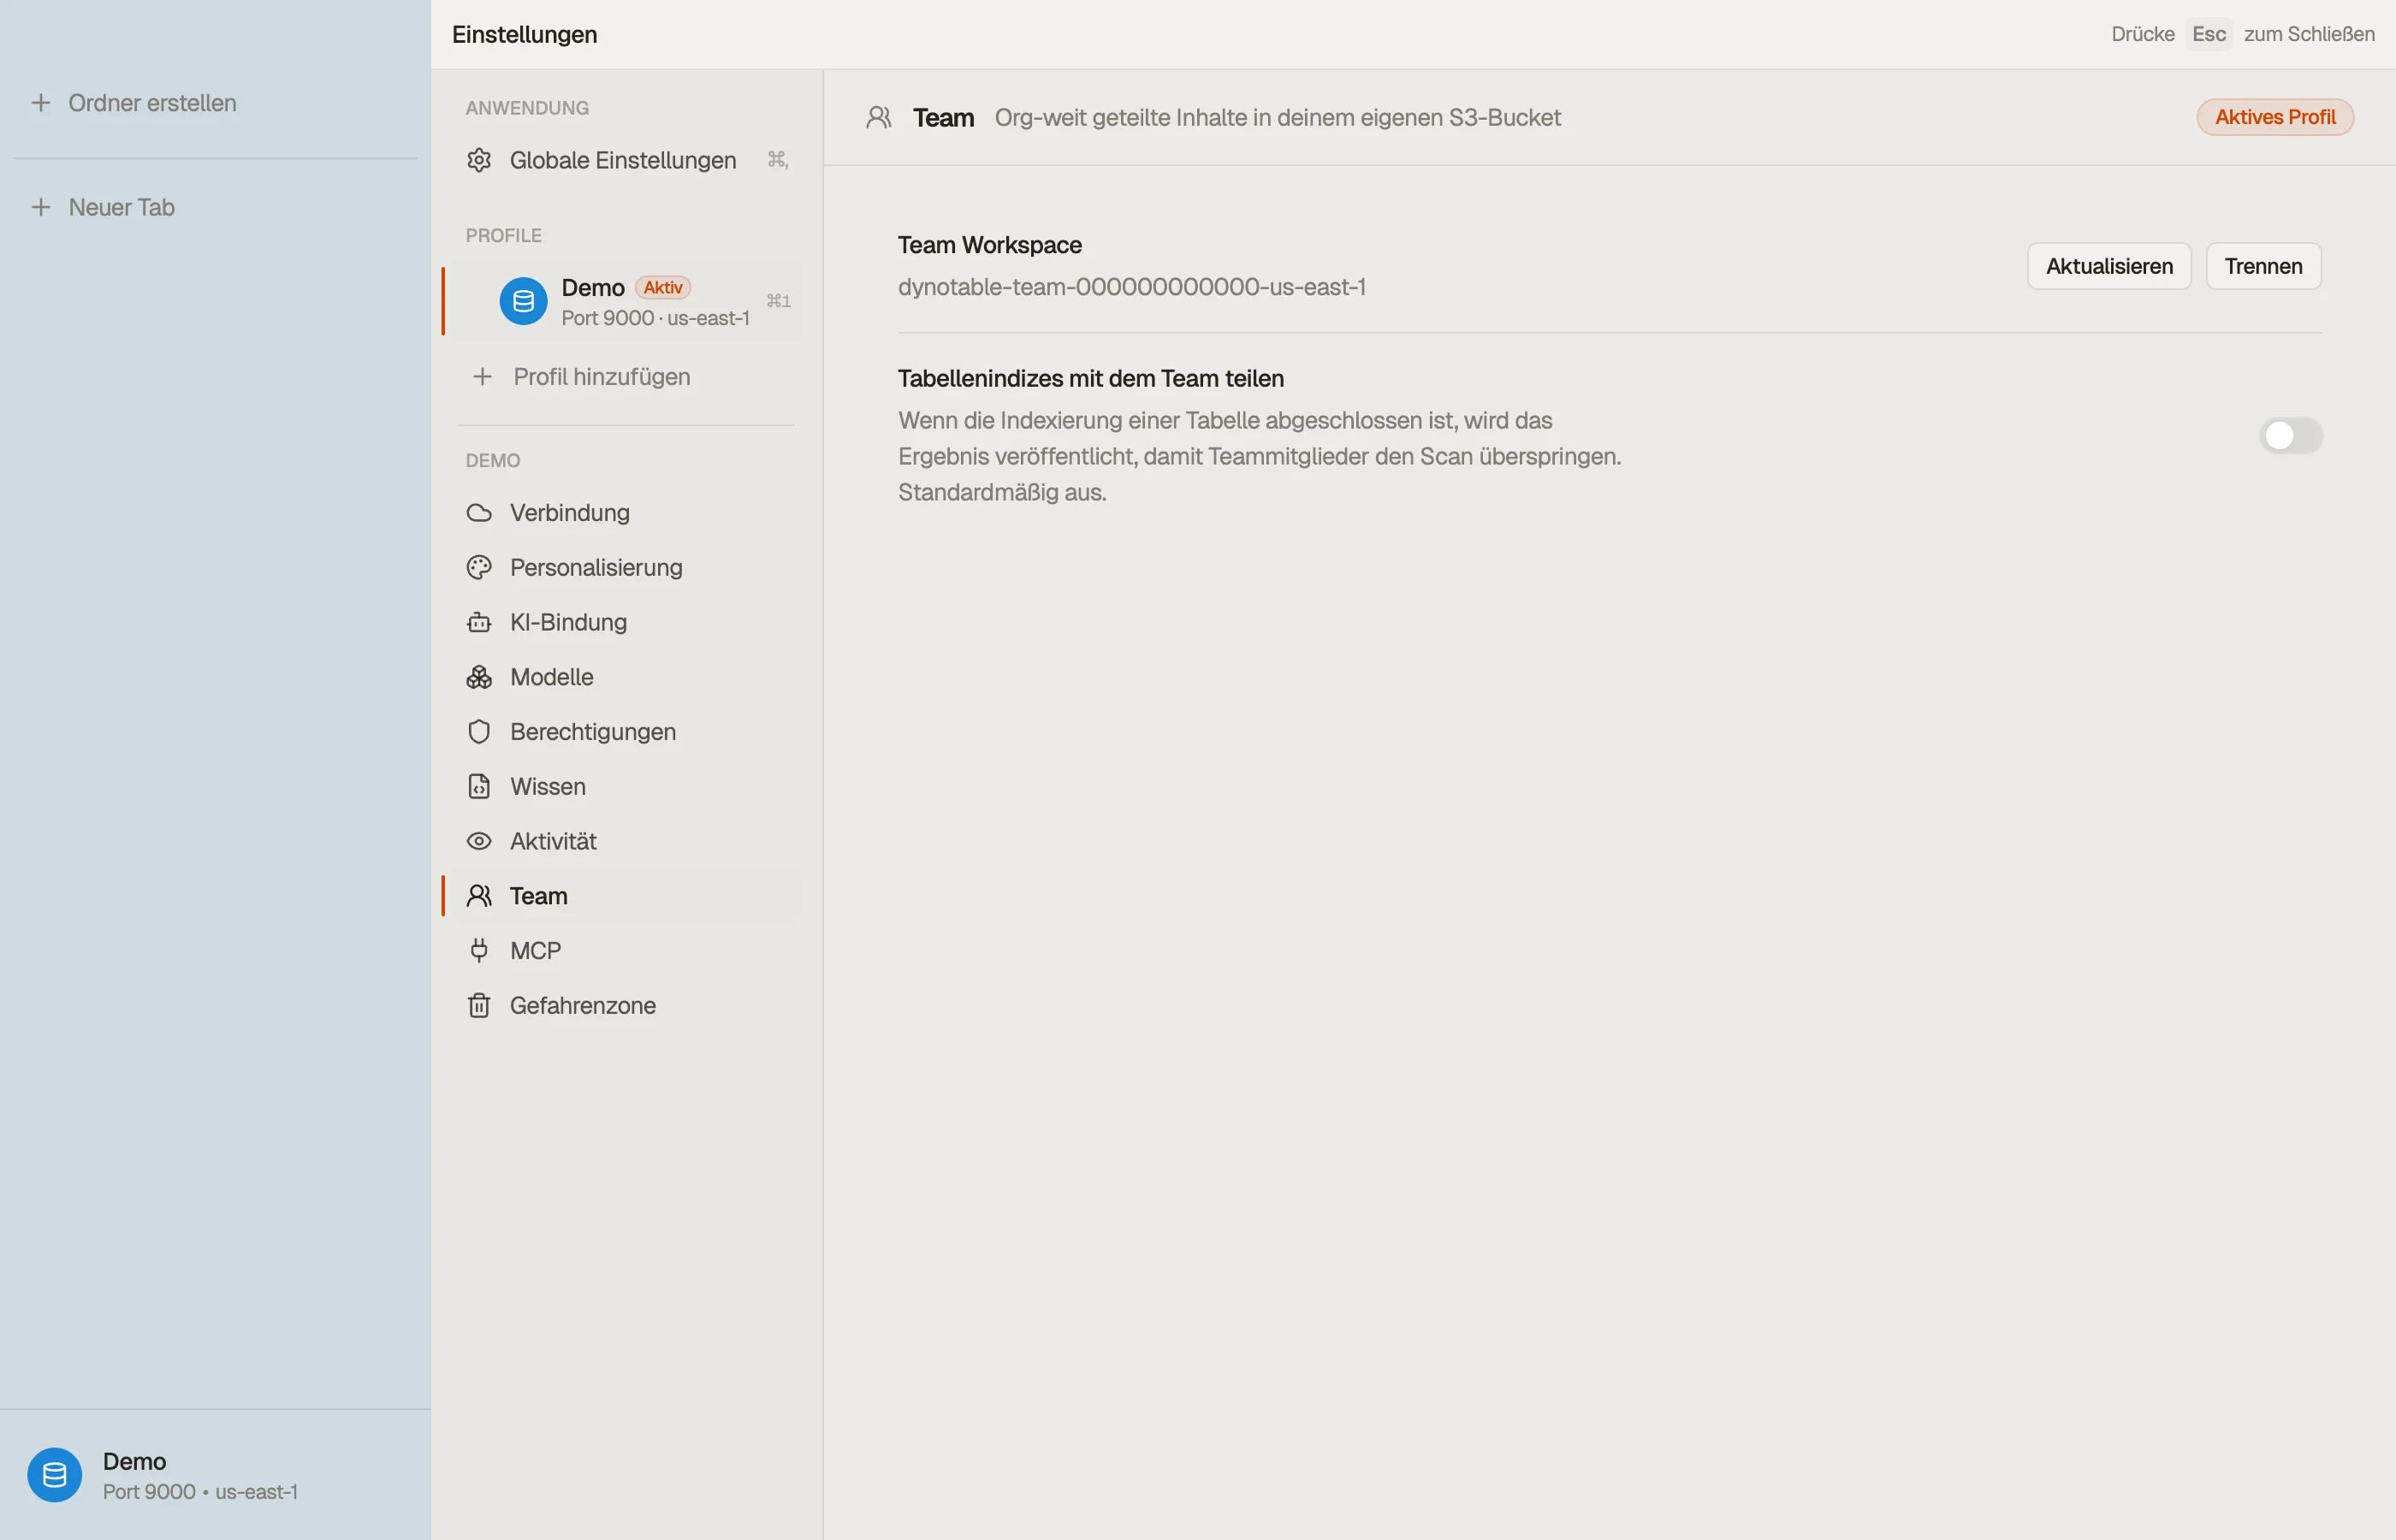Viewport: 2396px width, 1540px height.
Task: Click the Demo name in bottom-left footer
Action: point(134,1461)
